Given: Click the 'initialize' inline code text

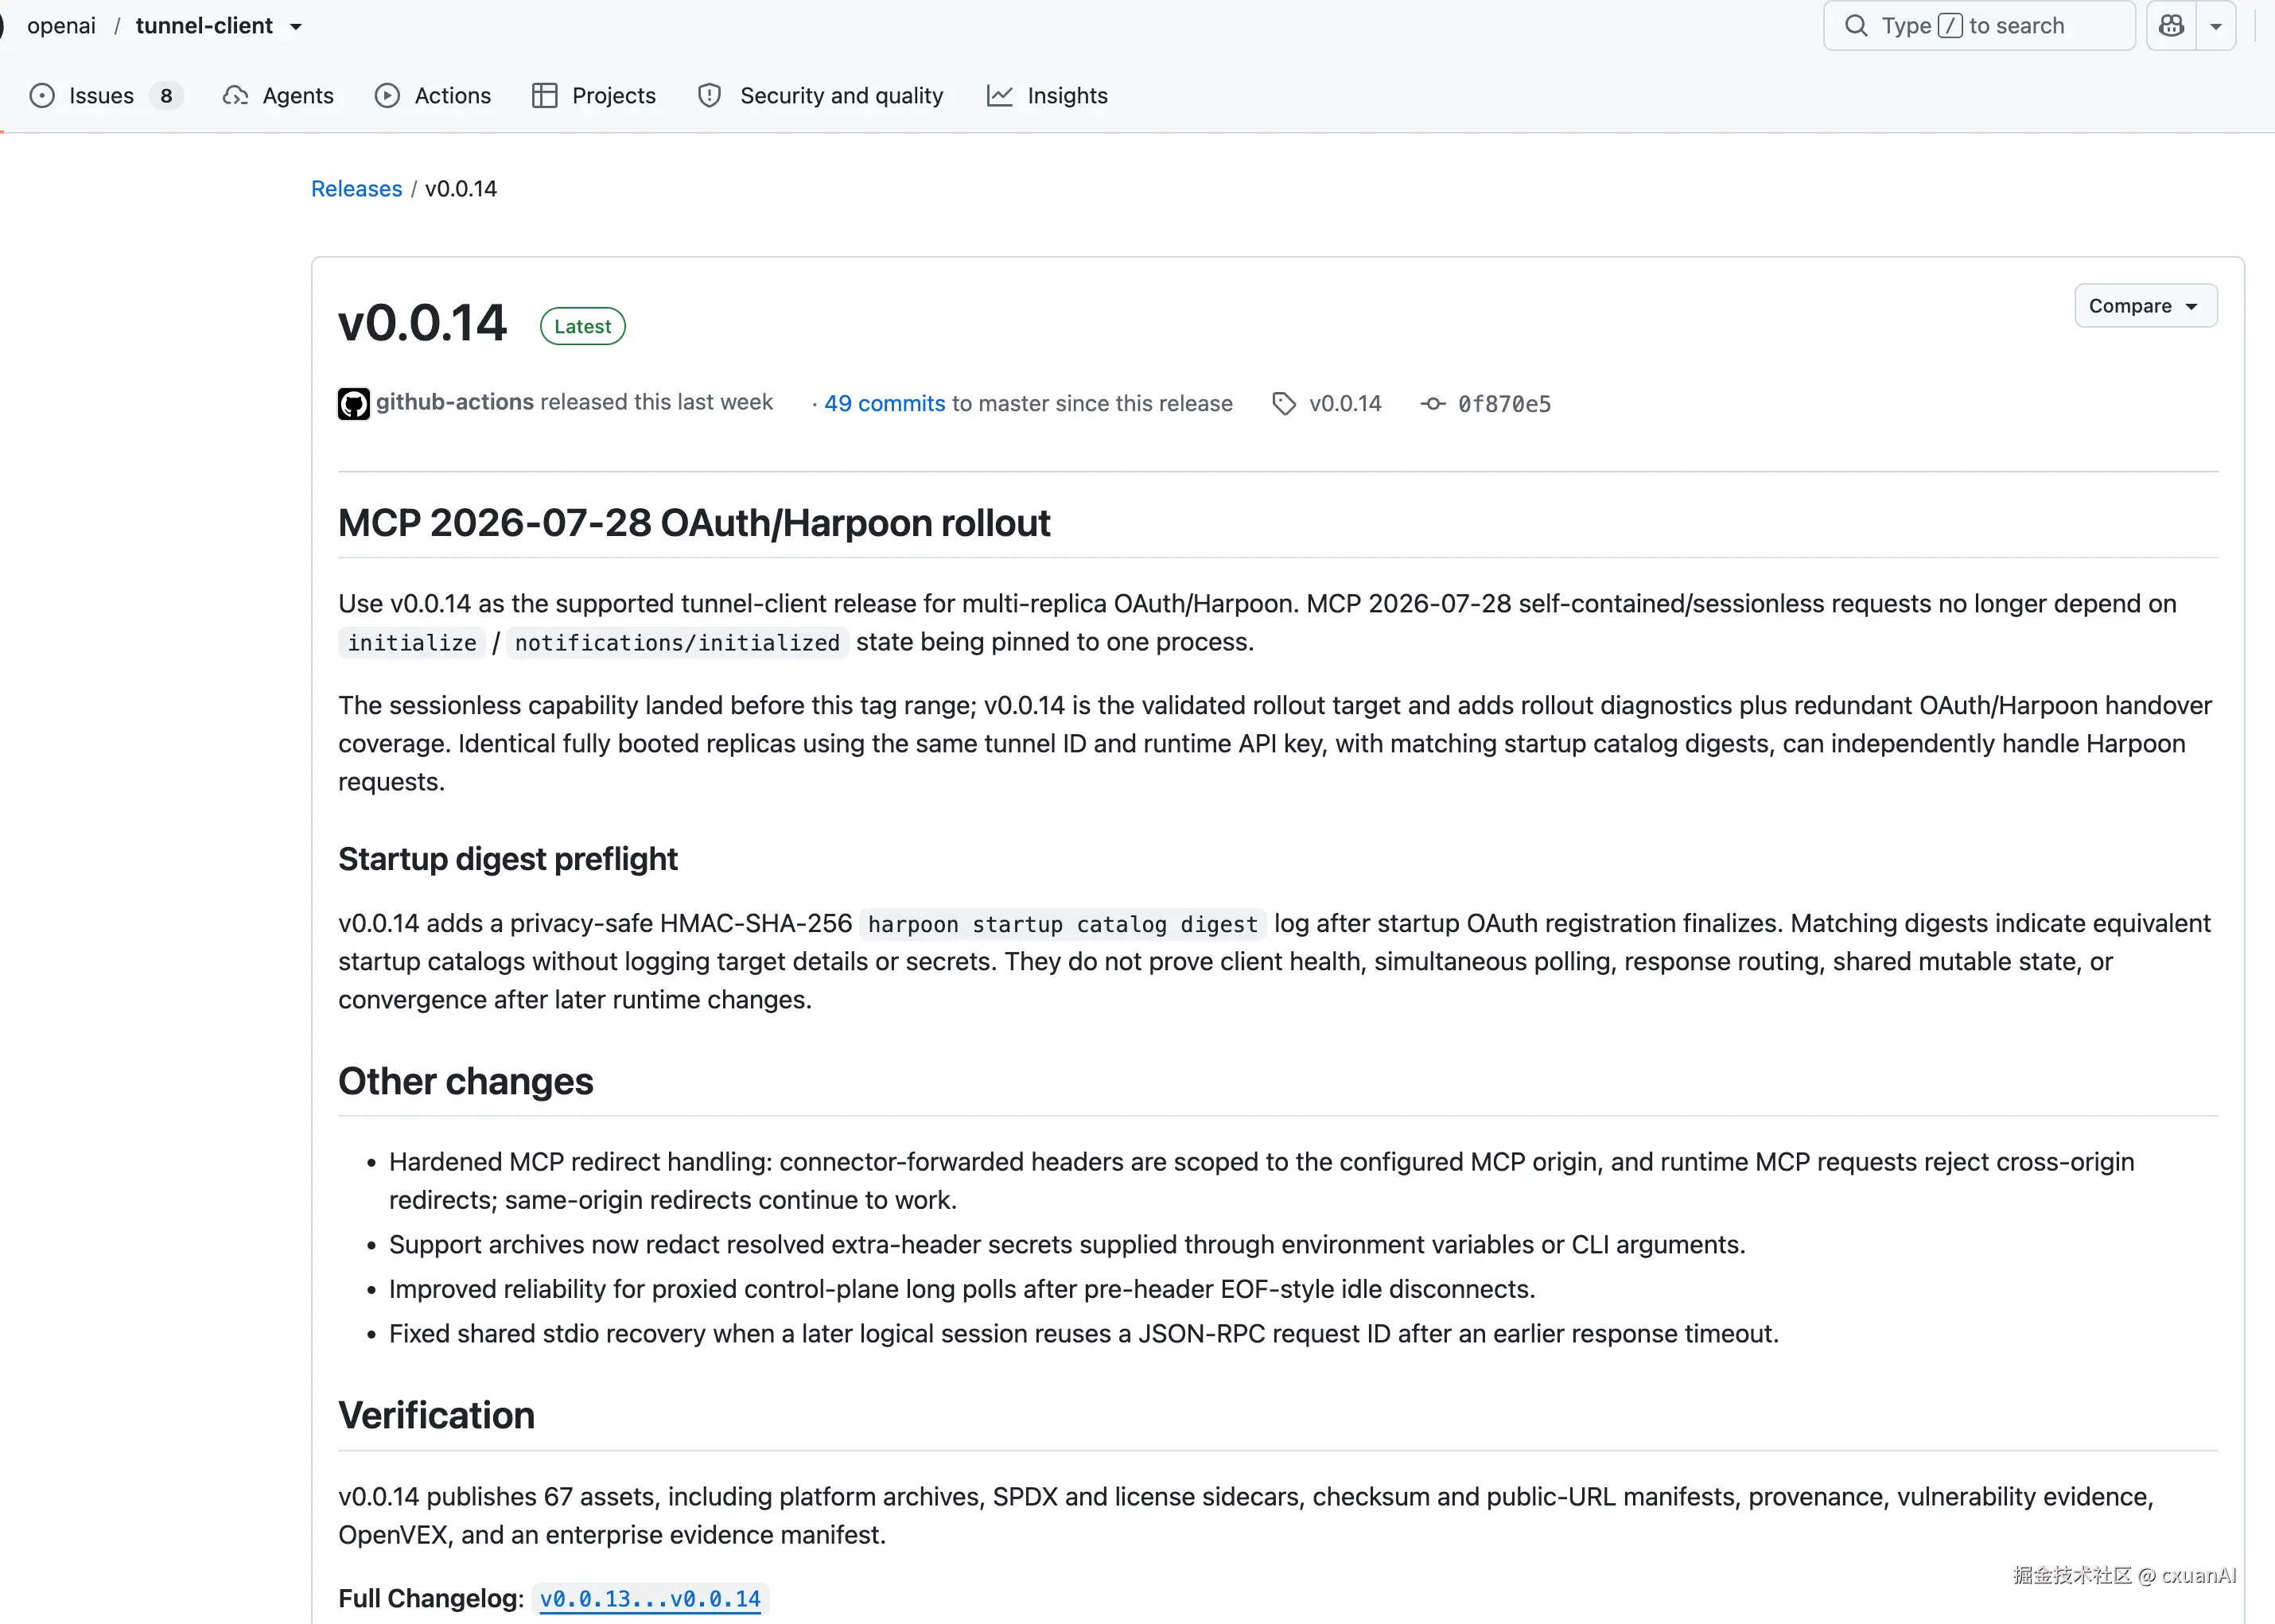Looking at the screenshot, I should pos(412,643).
